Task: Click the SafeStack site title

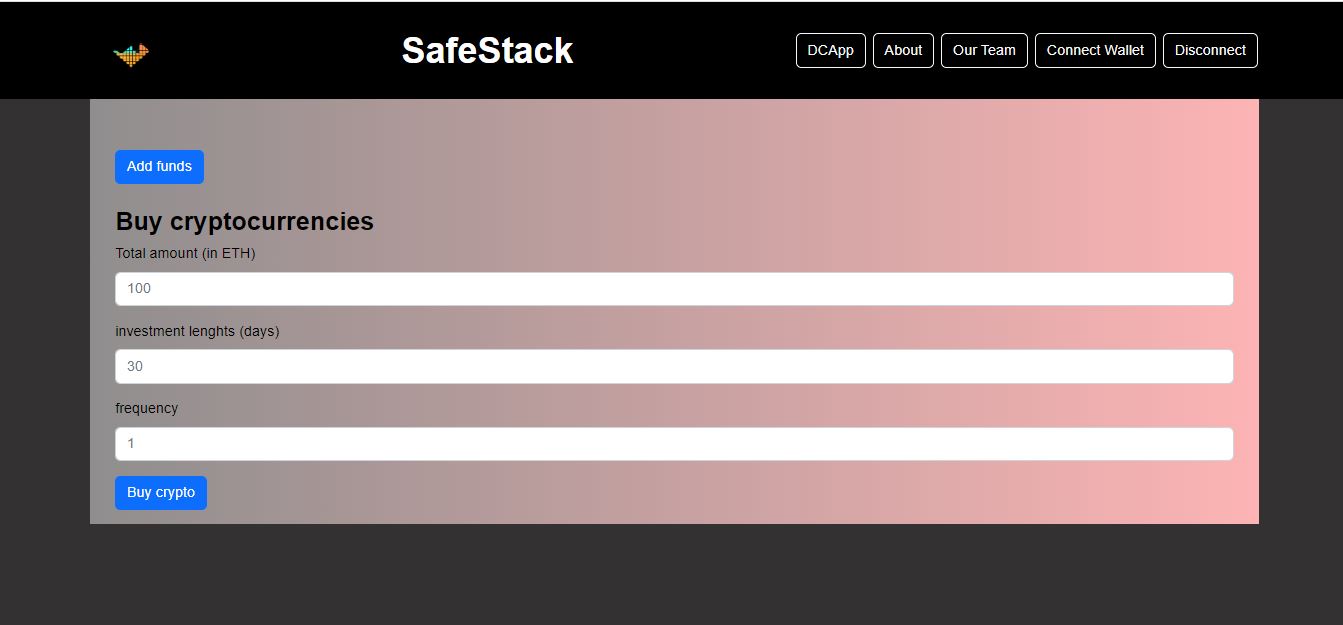Action: click(487, 51)
